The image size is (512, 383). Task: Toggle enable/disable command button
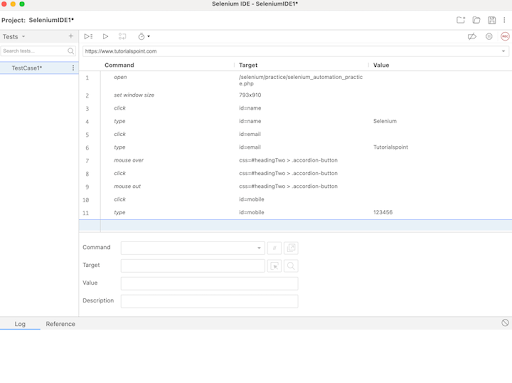tap(274, 248)
